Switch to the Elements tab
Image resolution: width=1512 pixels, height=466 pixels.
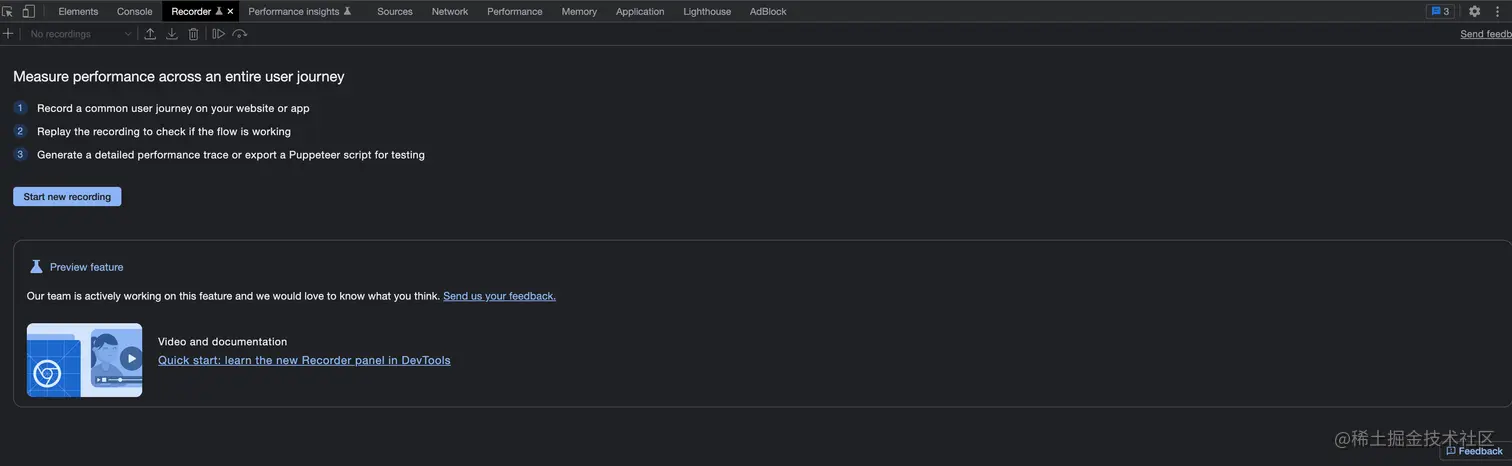(78, 12)
